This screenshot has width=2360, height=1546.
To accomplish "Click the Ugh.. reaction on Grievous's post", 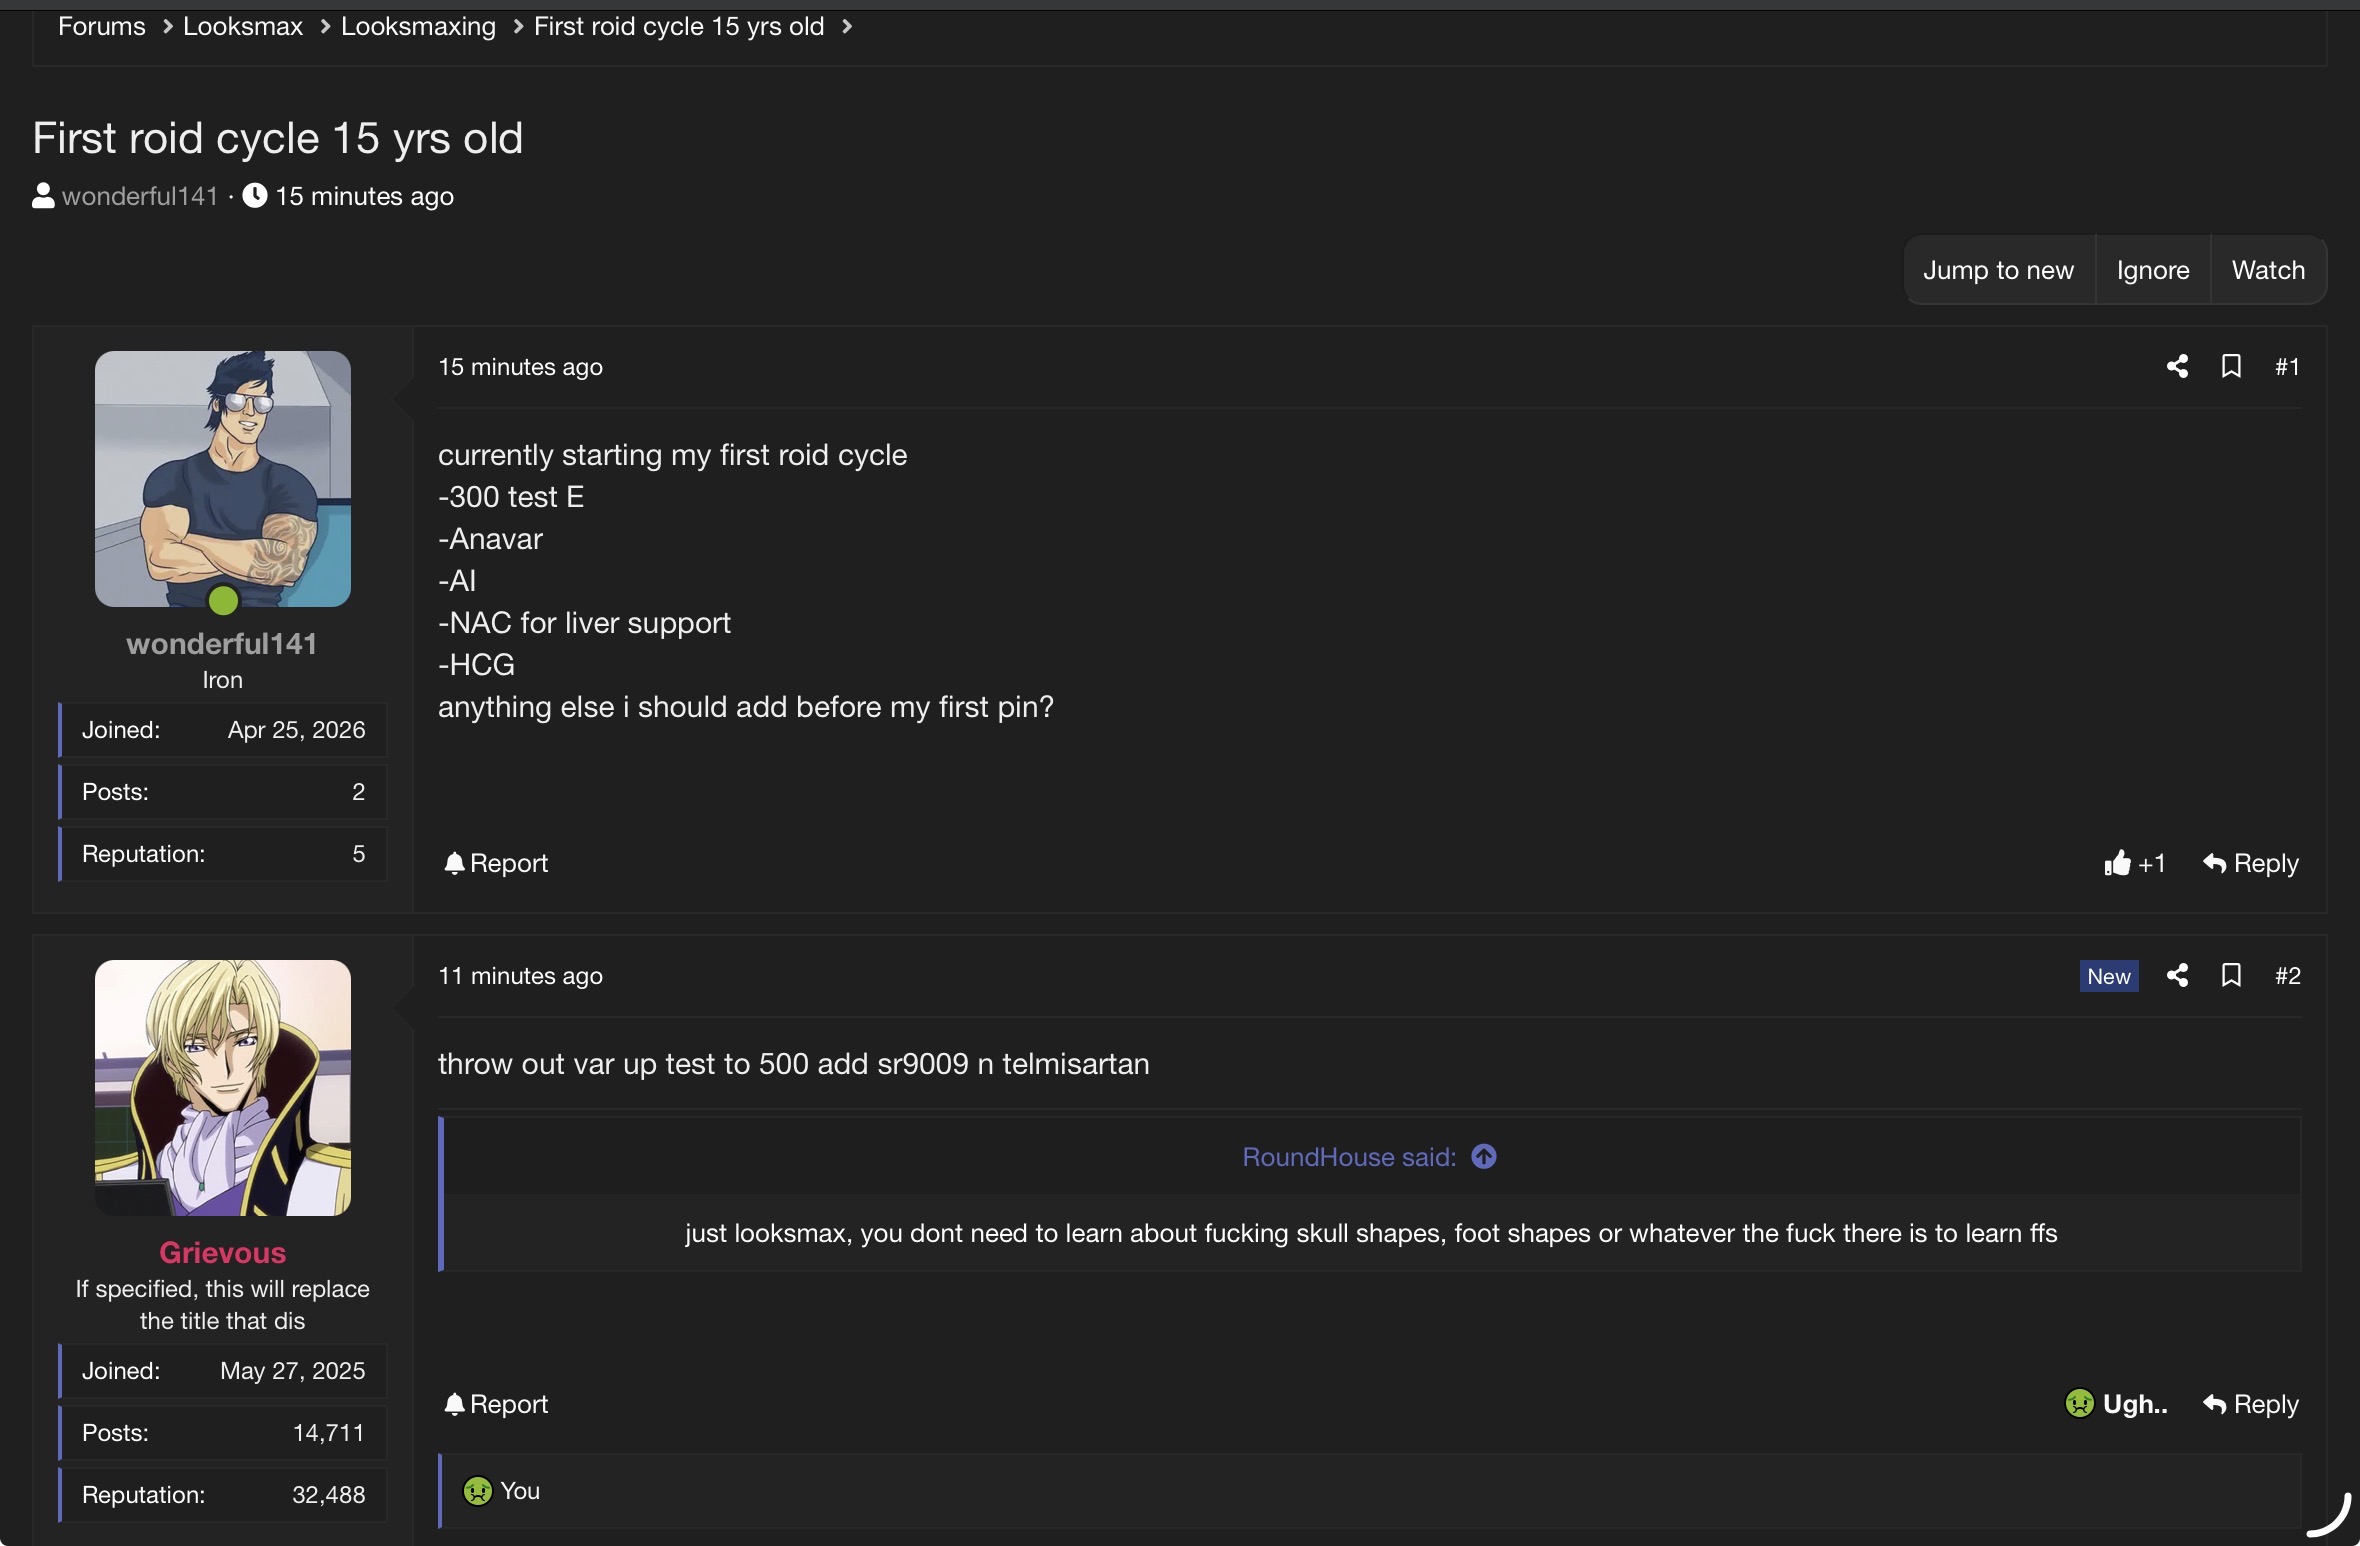I will pyautogui.click(x=2116, y=1404).
